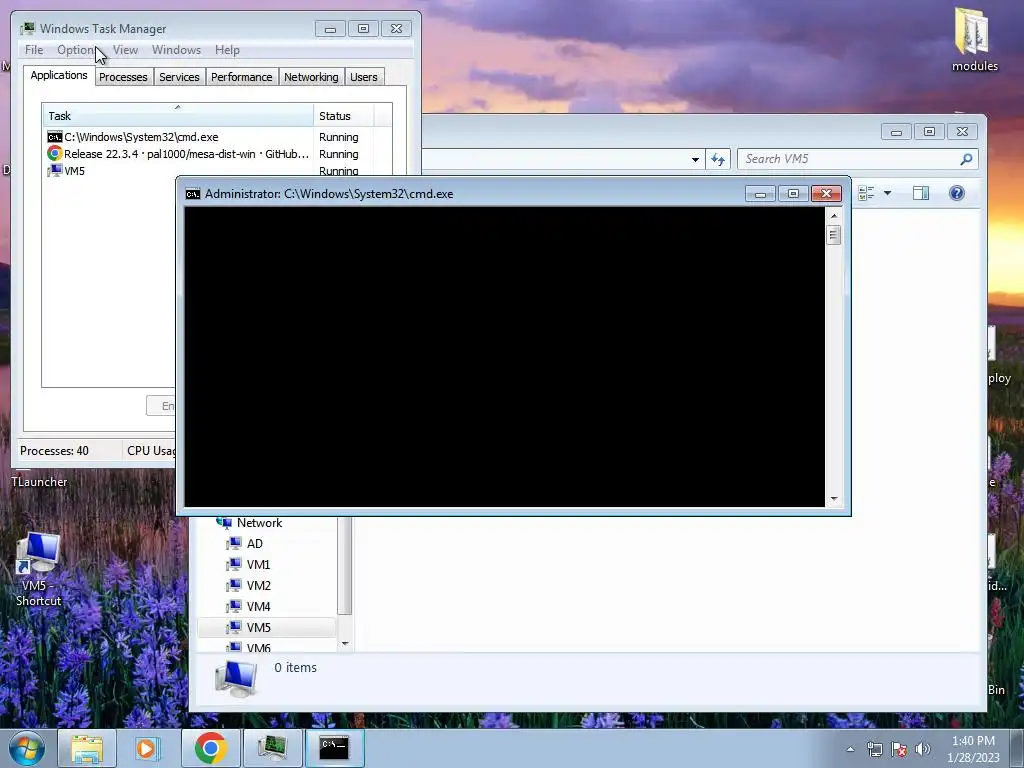Click down arrow on cmd window scrollbar

[833, 499]
